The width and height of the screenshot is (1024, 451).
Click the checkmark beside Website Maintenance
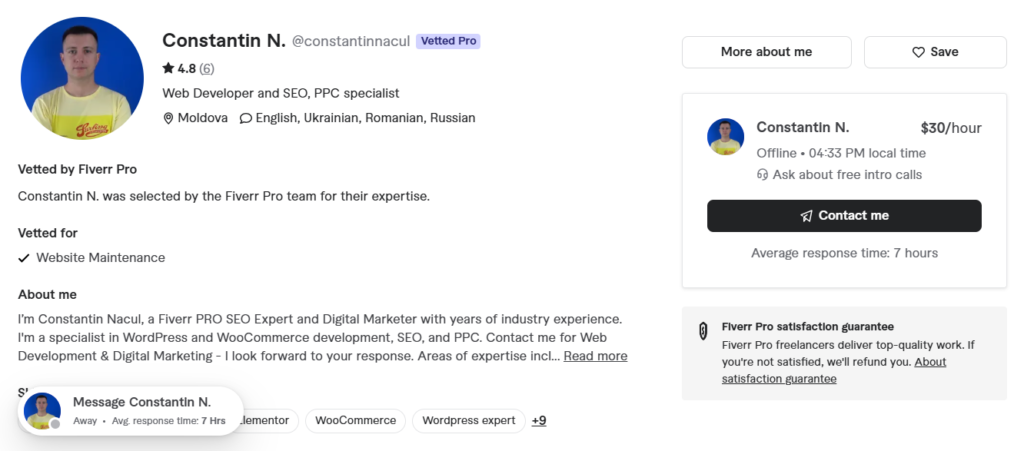[x=24, y=258]
